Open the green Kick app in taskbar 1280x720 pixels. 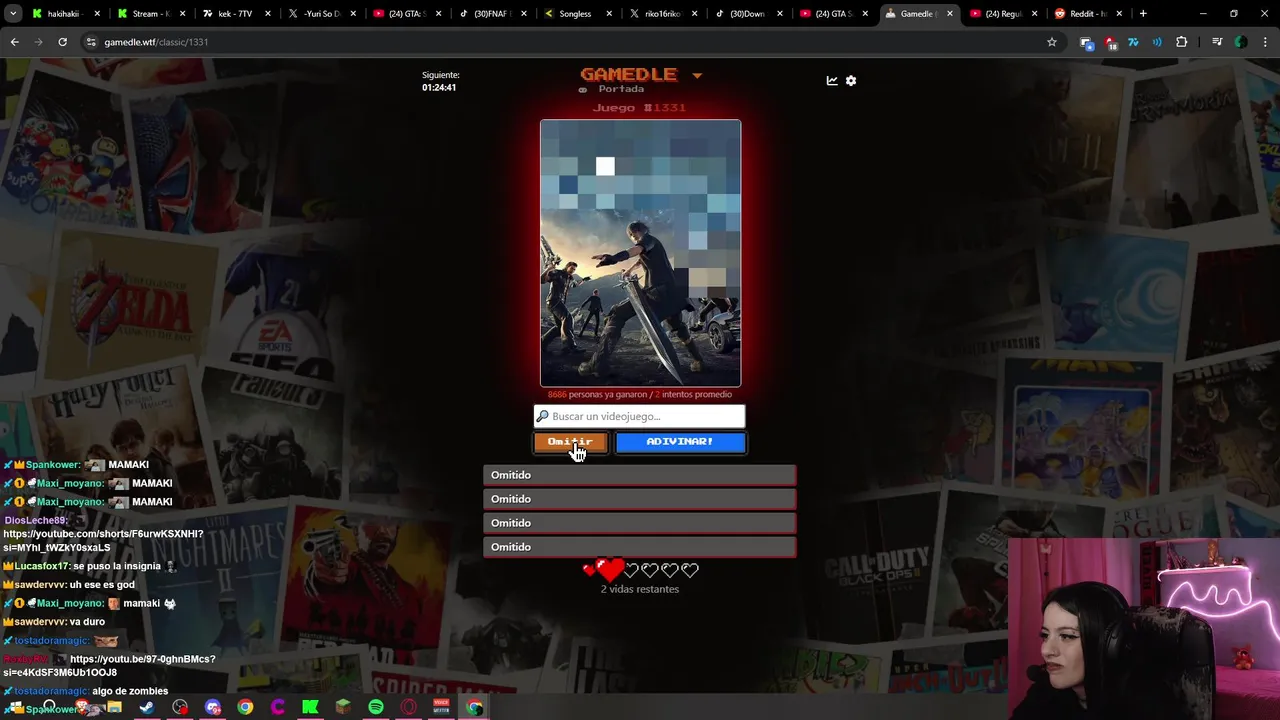(x=310, y=707)
